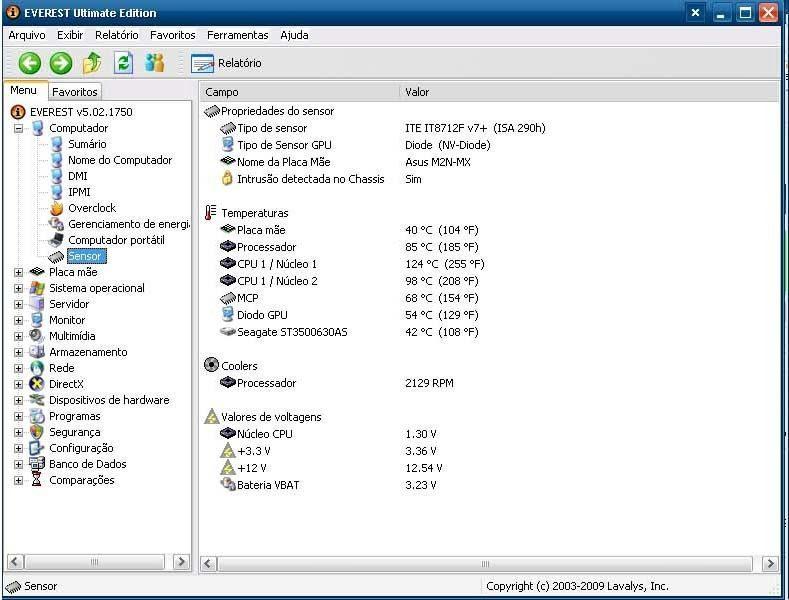789x600 pixels.
Task: Click the Campo column header
Action: pos(300,92)
